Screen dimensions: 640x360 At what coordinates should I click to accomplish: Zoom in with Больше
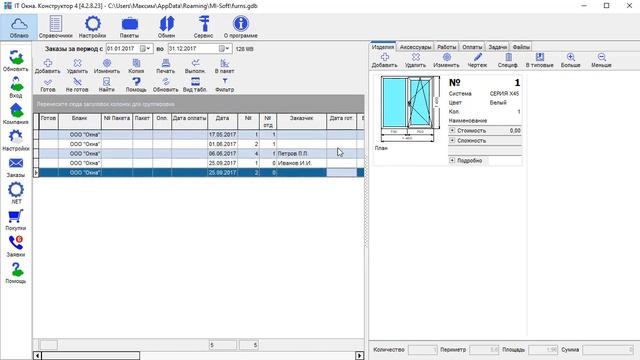(x=571, y=60)
